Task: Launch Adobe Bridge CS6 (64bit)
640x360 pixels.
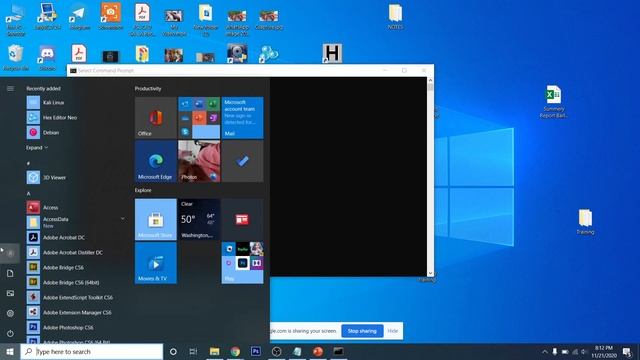Action: click(x=76, y=282)
